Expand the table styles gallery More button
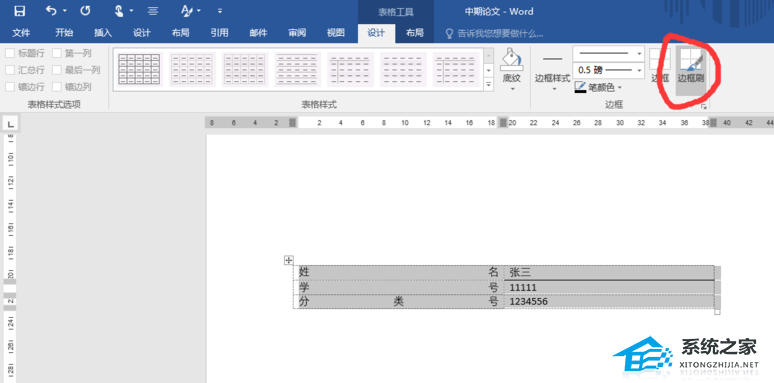Screen dimensions: 774x383 [x=489, y=85]
